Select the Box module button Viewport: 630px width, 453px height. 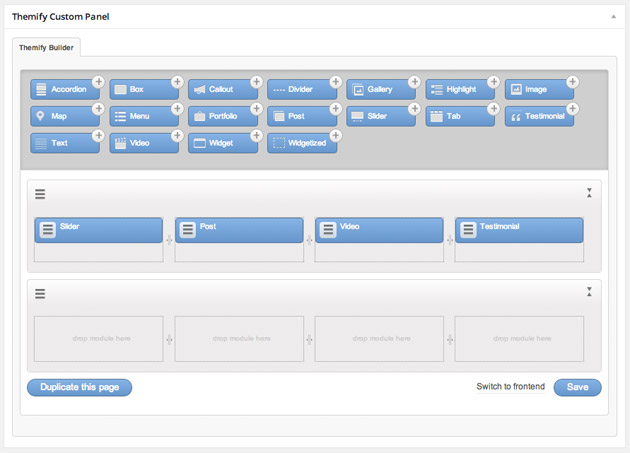click(x=144, y=89)
